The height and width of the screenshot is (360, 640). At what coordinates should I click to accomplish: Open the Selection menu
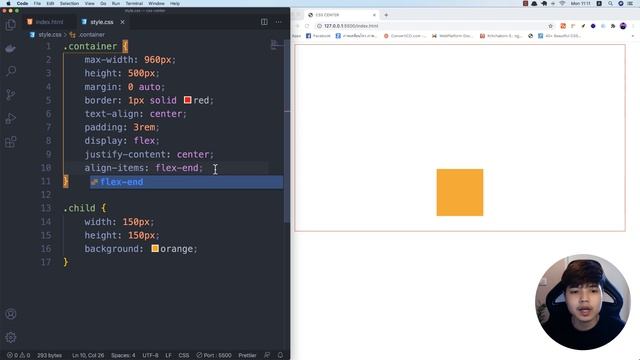click(x=69, y=3)
